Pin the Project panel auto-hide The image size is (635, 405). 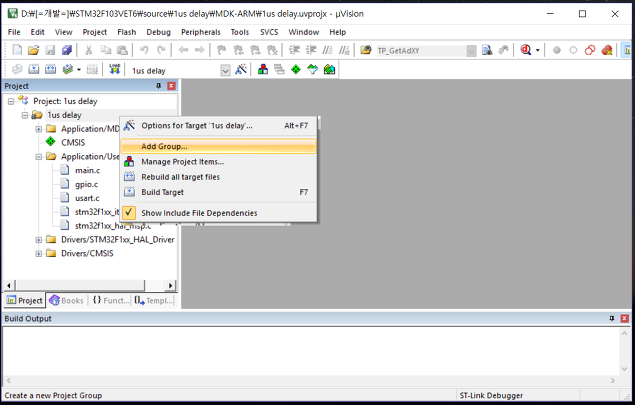click(x=158, y=86)
